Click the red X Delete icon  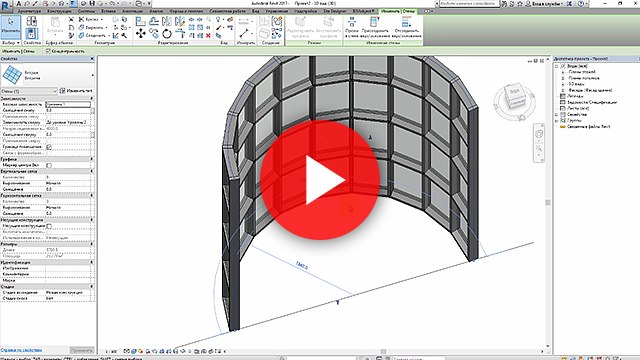pos(208,36)
